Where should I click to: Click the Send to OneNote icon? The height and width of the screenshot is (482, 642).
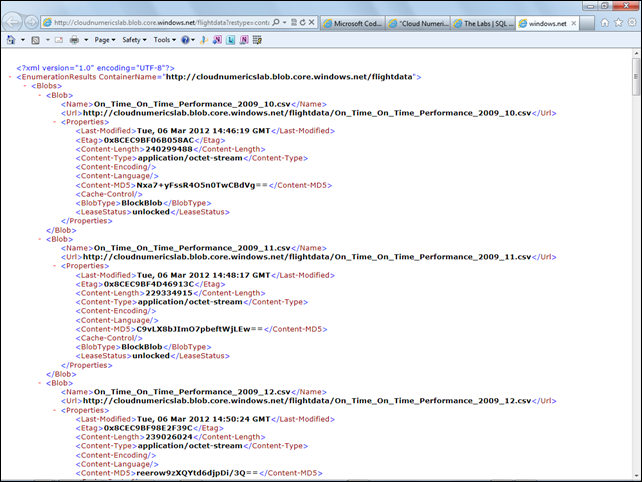coord(217,40)
